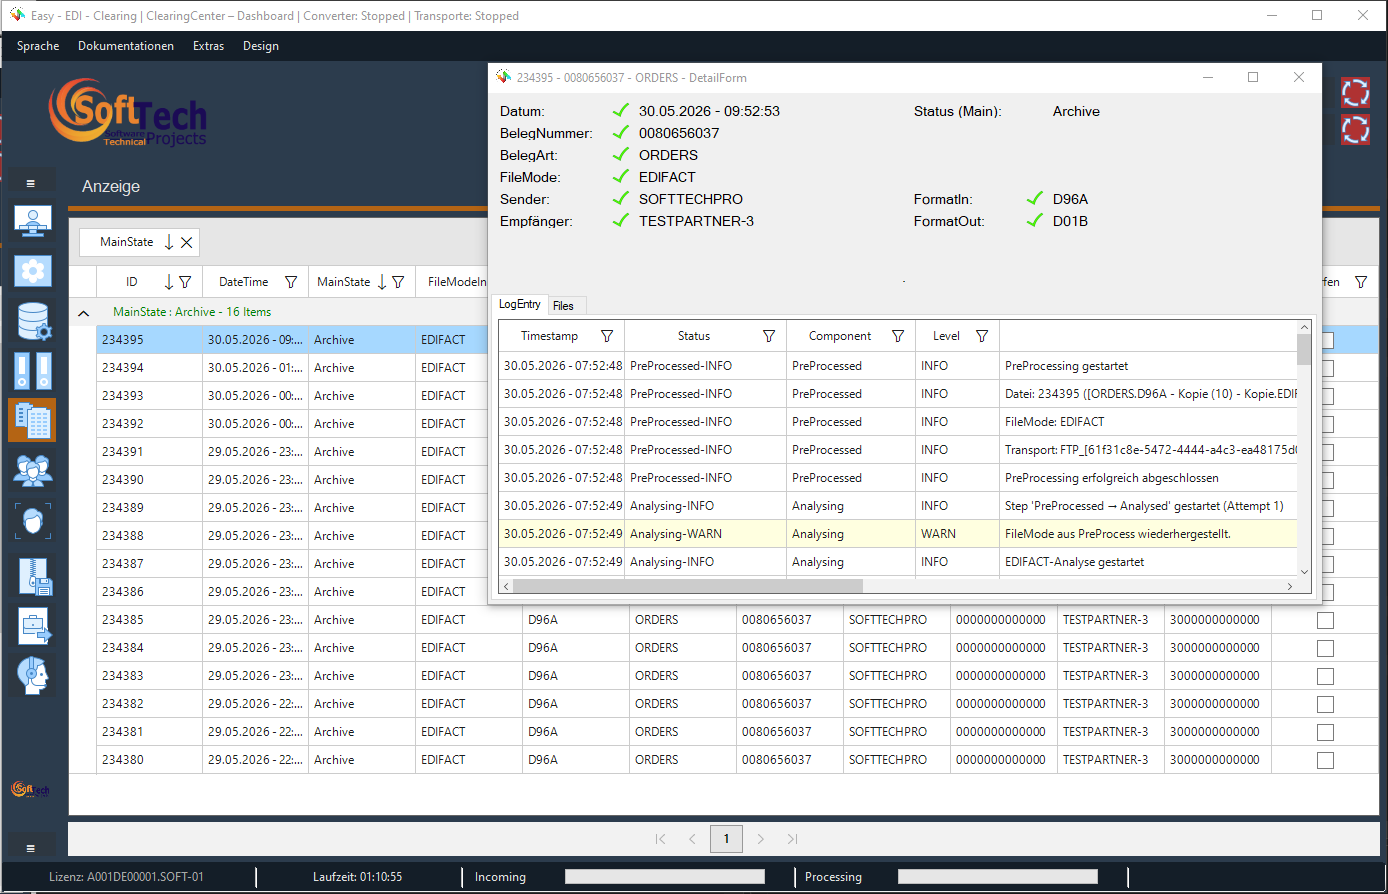The image size is (1388, 894).
Task: Click the Processing progress bar
Action: click(998, 877)
